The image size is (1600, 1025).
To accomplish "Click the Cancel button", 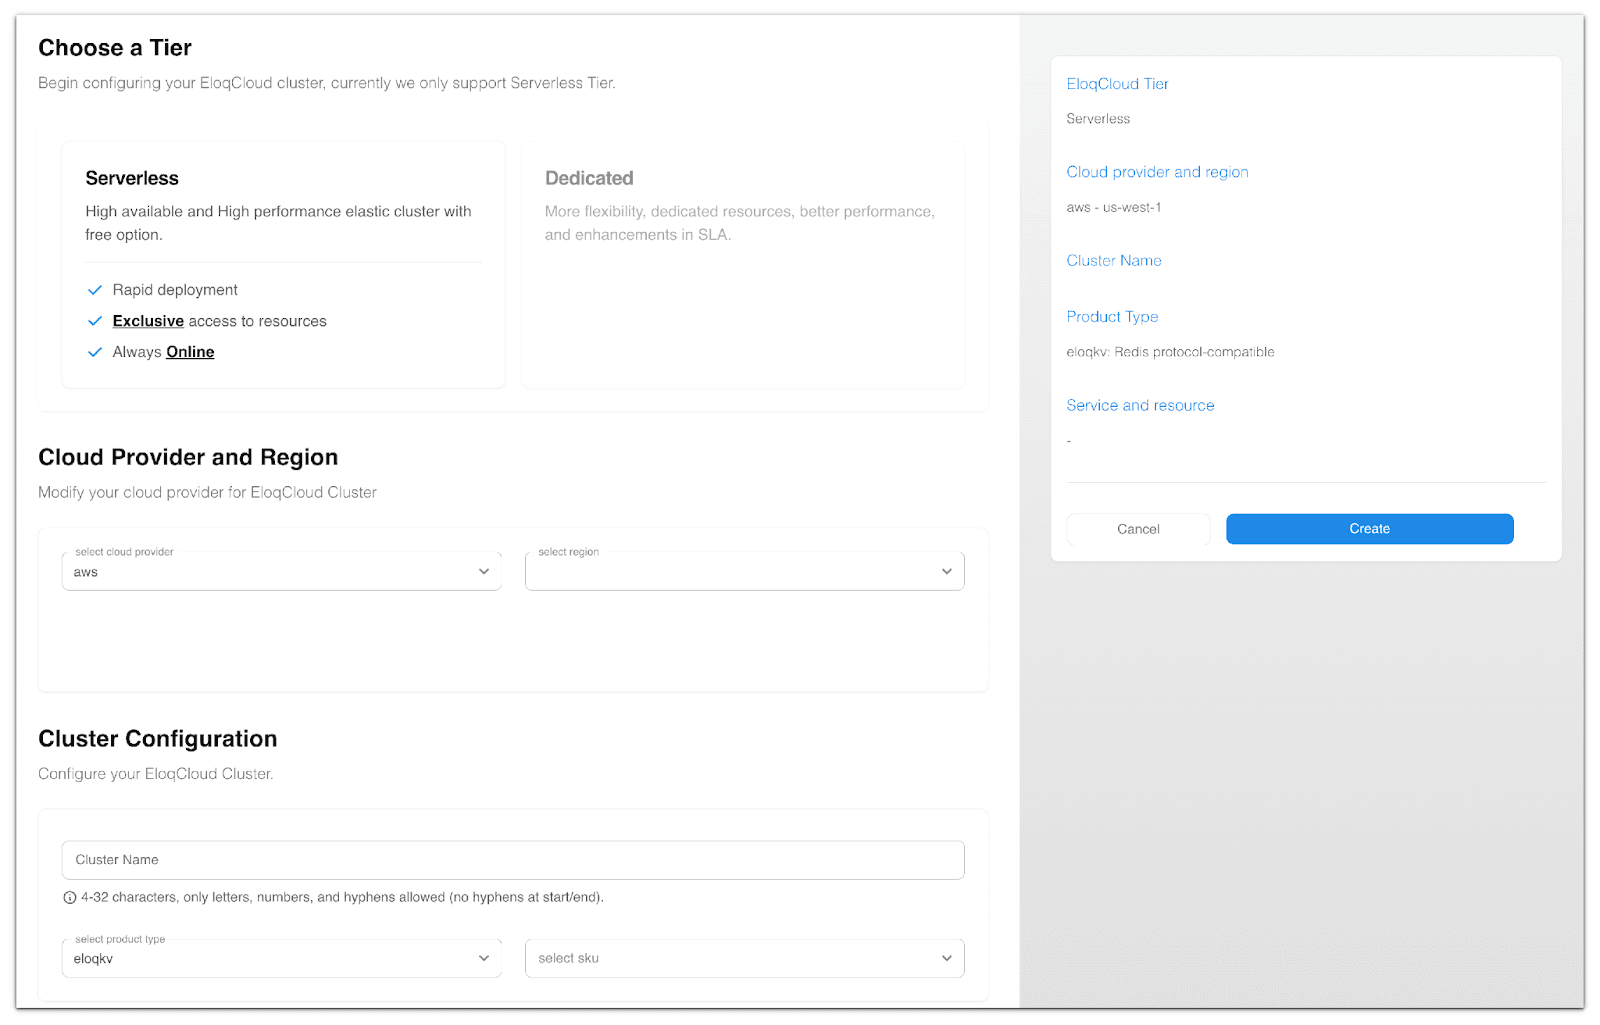I will click(x=1138, y=529).
